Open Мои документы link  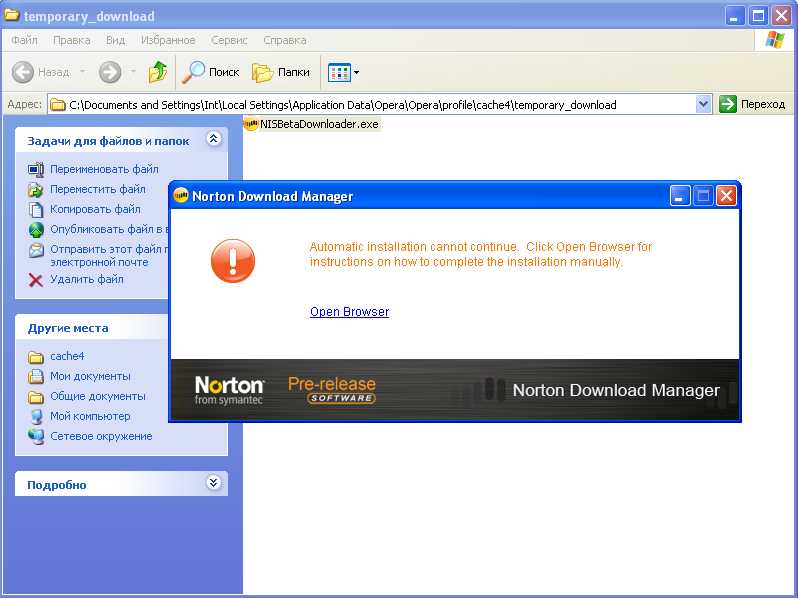90,376
